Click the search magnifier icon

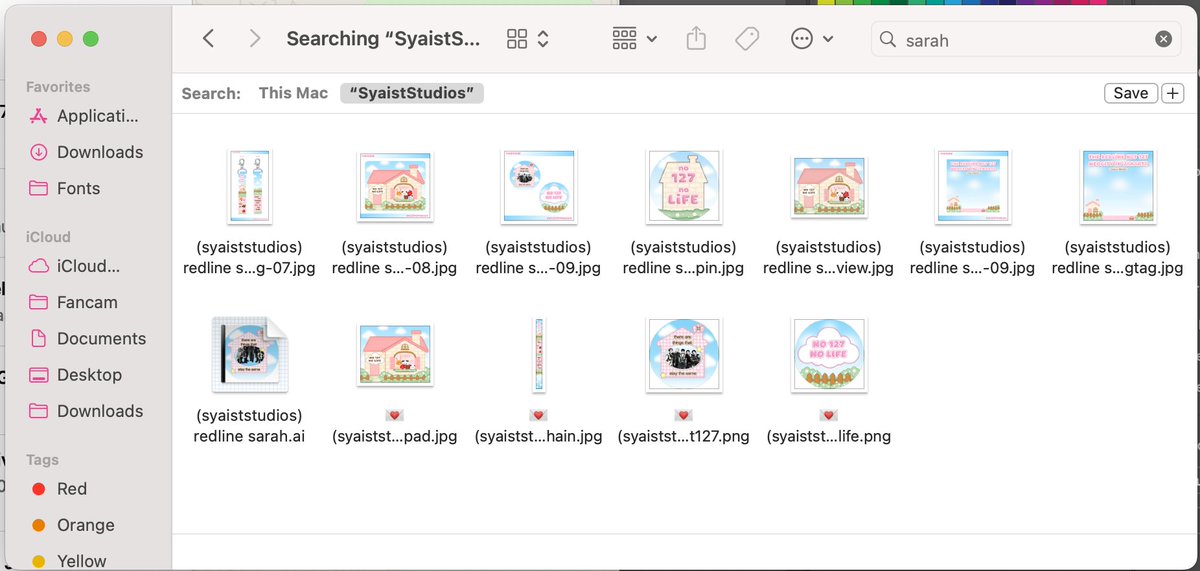click(x=887, y=40)
